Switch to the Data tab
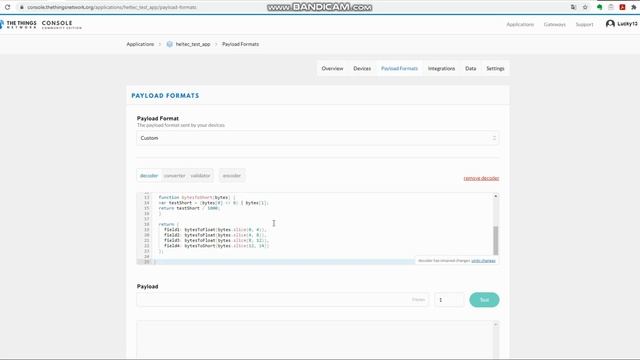This screenshot has height=360, width=640. click(x=471, y=69)
